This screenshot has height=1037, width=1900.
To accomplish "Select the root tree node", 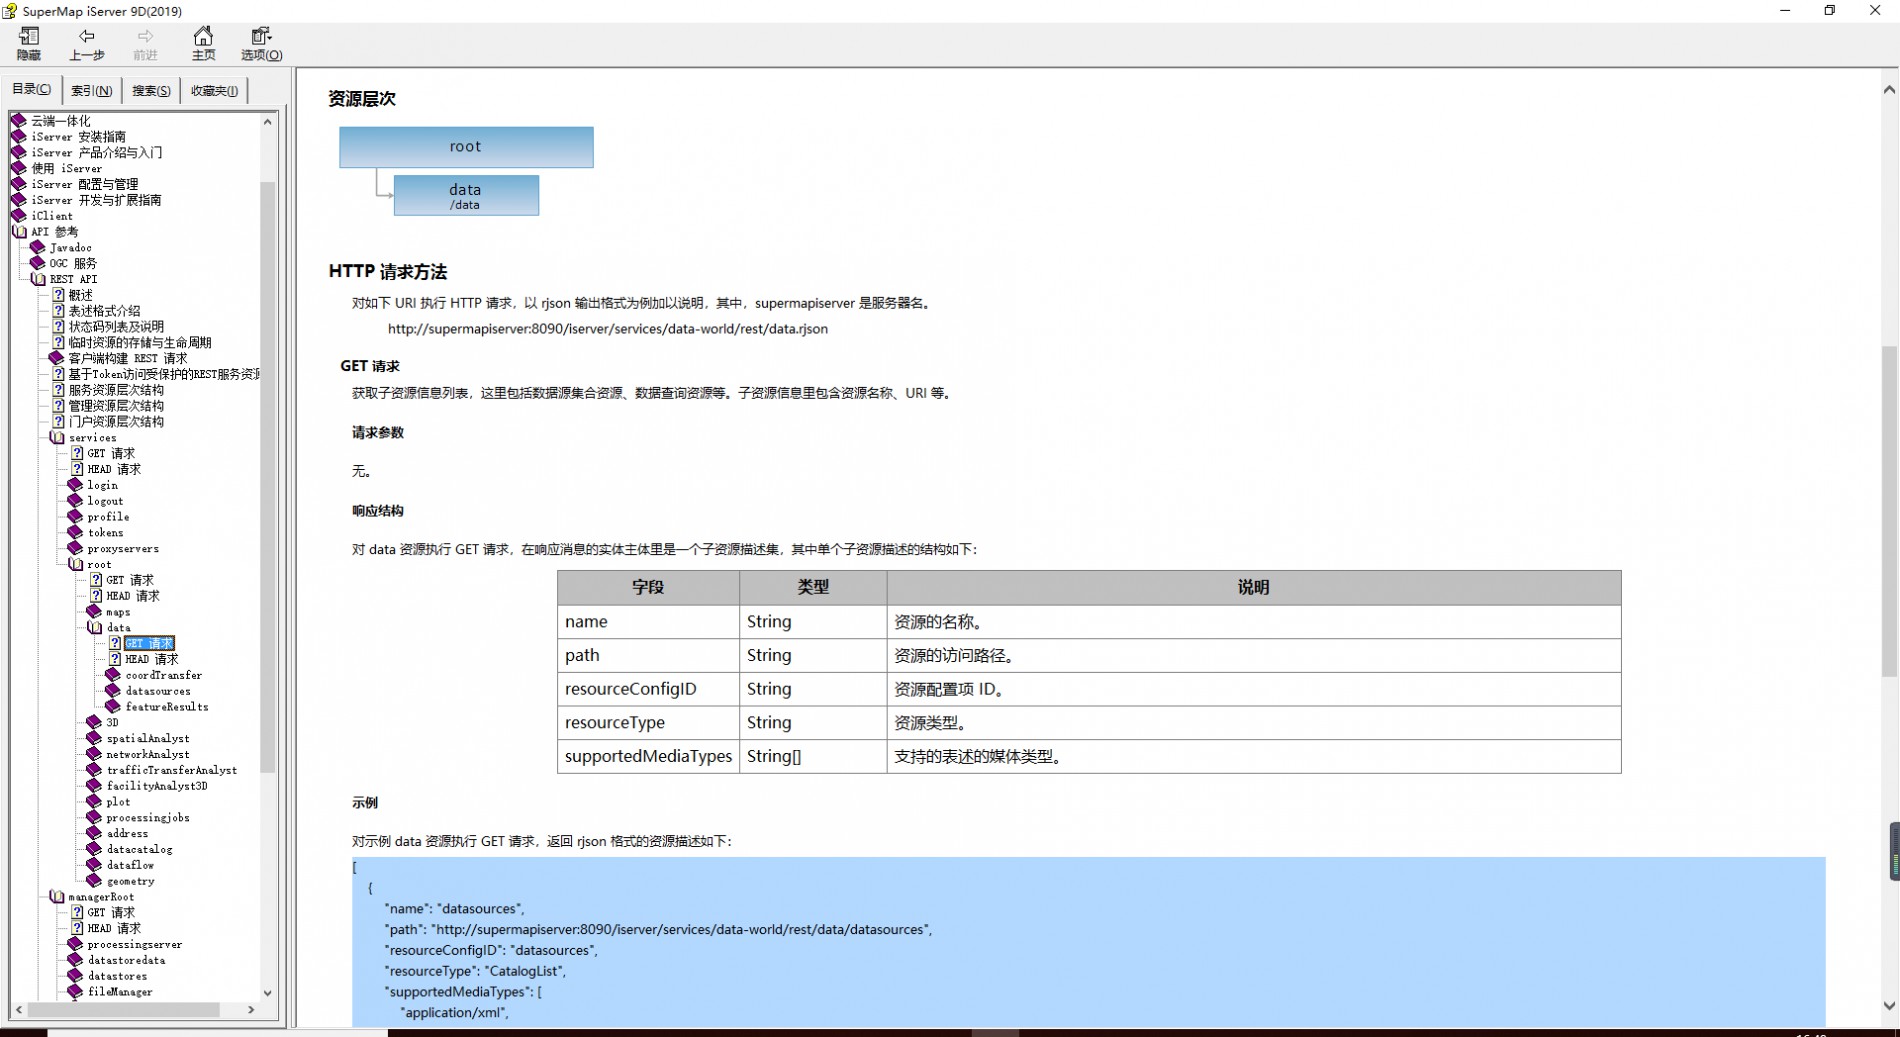I will [99, 565].
